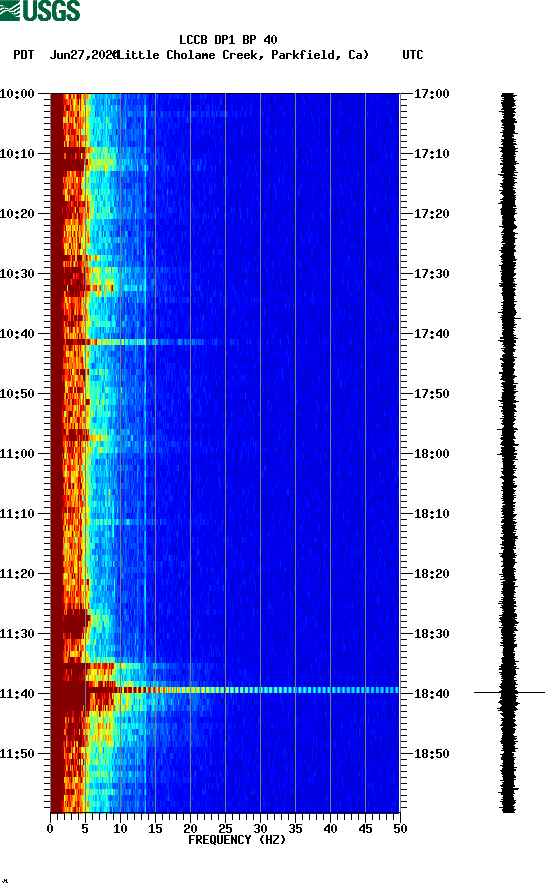
Task: Click the '10' frequency tick label
Action: [120, 829]
